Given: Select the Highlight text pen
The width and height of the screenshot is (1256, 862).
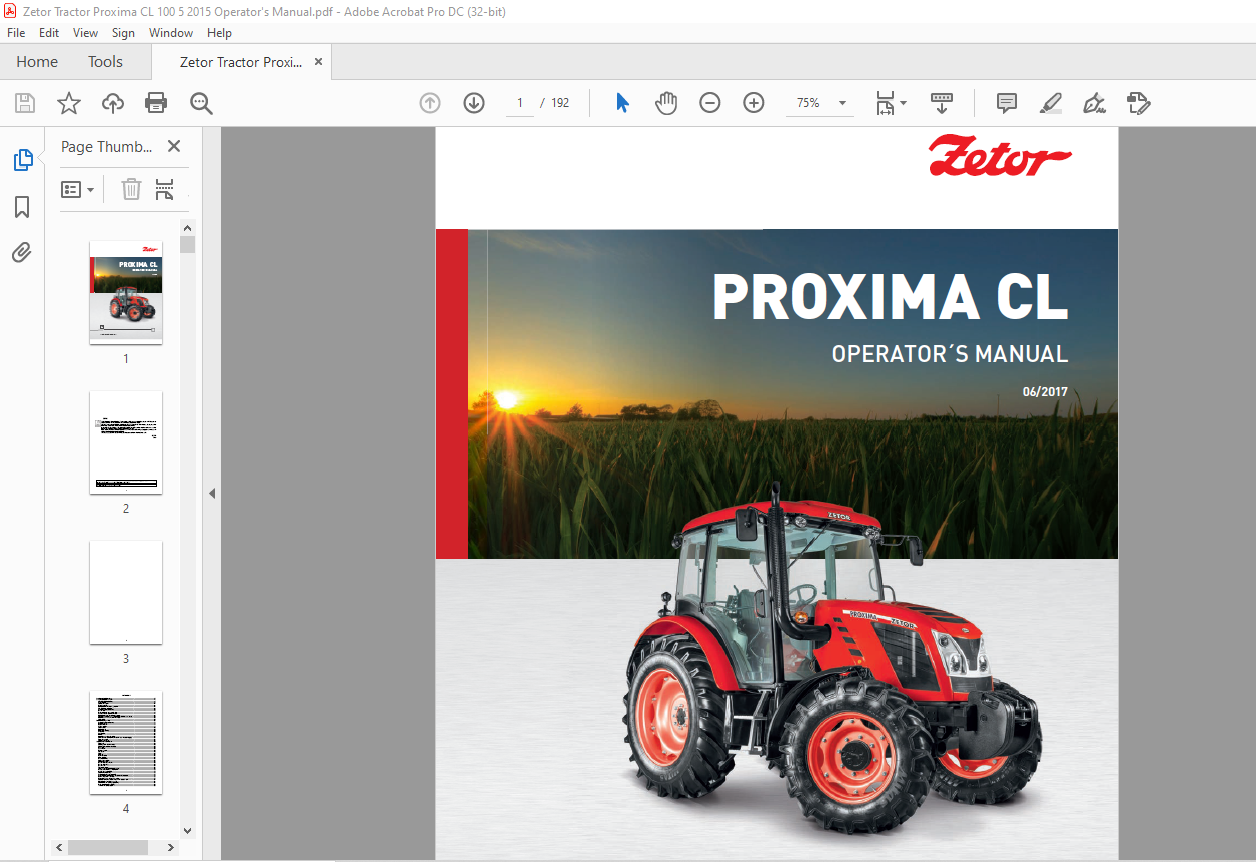Looking at the screenshot, I should pos(1051,103).
